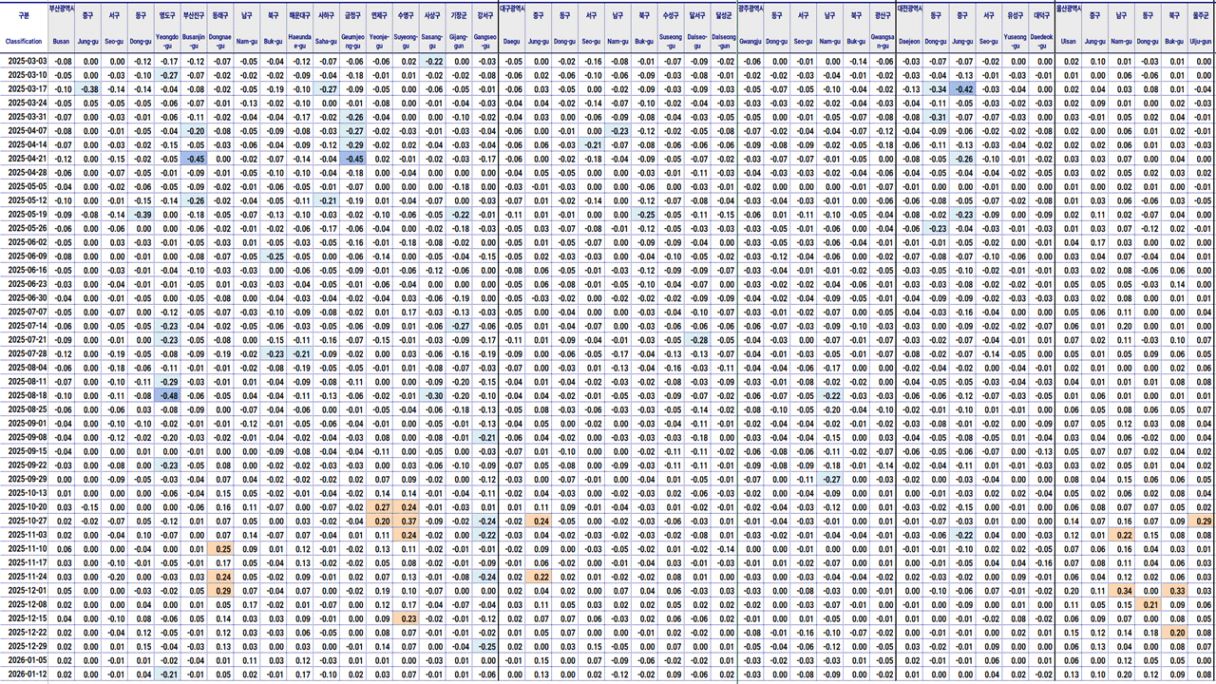Viewport: 1216px width, 684px height.
Task: Select the Yuseong-gu column header
Action: (1014, 42)
